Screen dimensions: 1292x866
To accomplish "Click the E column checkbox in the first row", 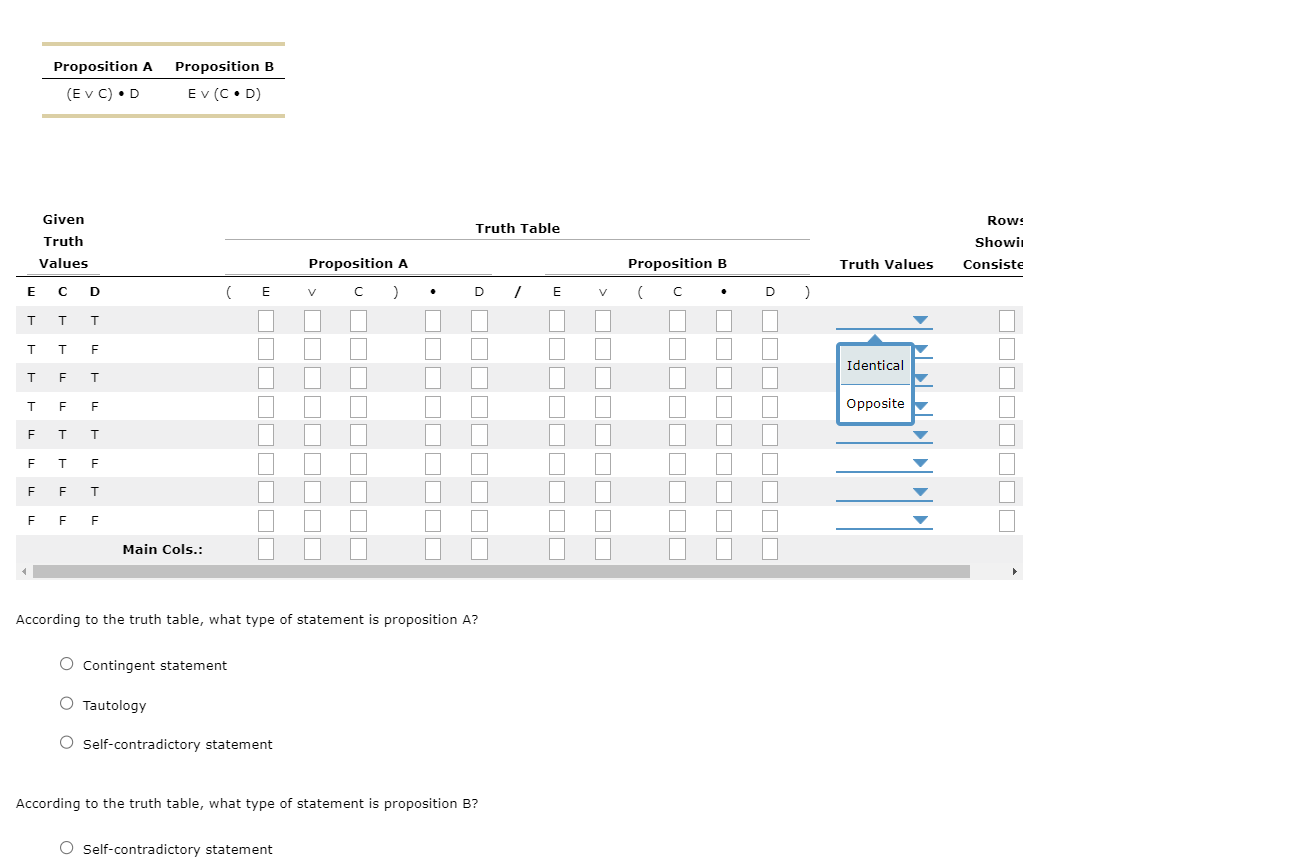I will (x=265, y=320).
